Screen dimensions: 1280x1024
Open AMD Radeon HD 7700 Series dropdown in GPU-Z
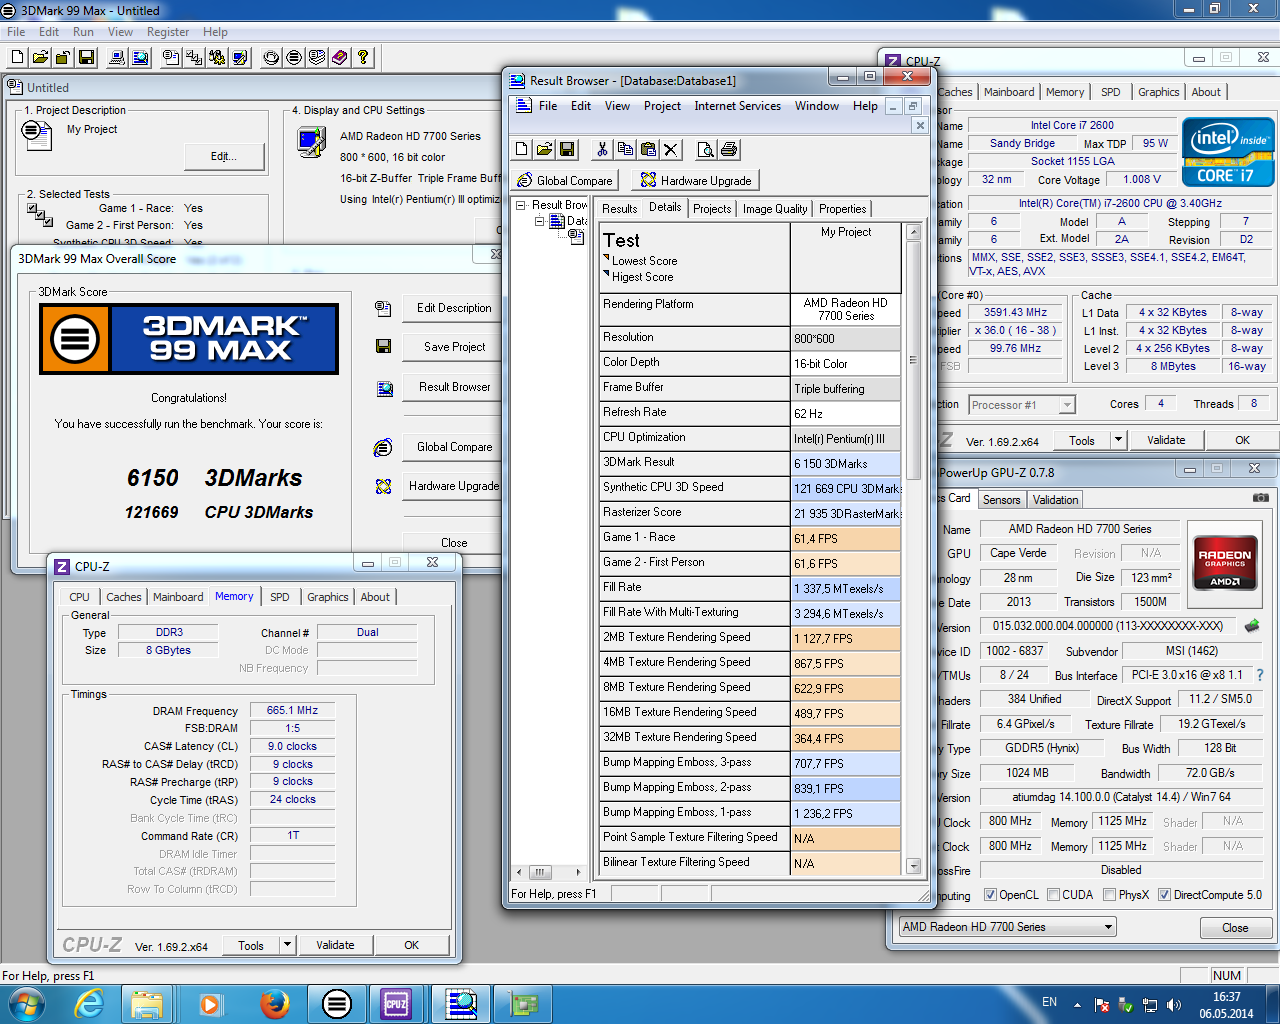click(x=1007, y=927)
